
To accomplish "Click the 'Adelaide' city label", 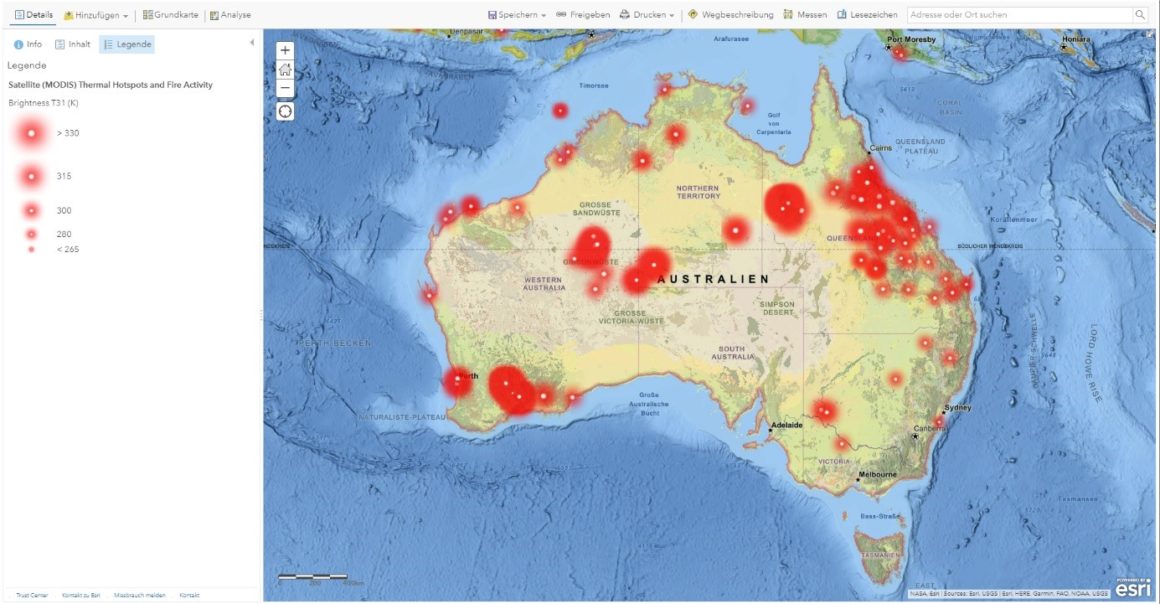I will tap(787, 426).
